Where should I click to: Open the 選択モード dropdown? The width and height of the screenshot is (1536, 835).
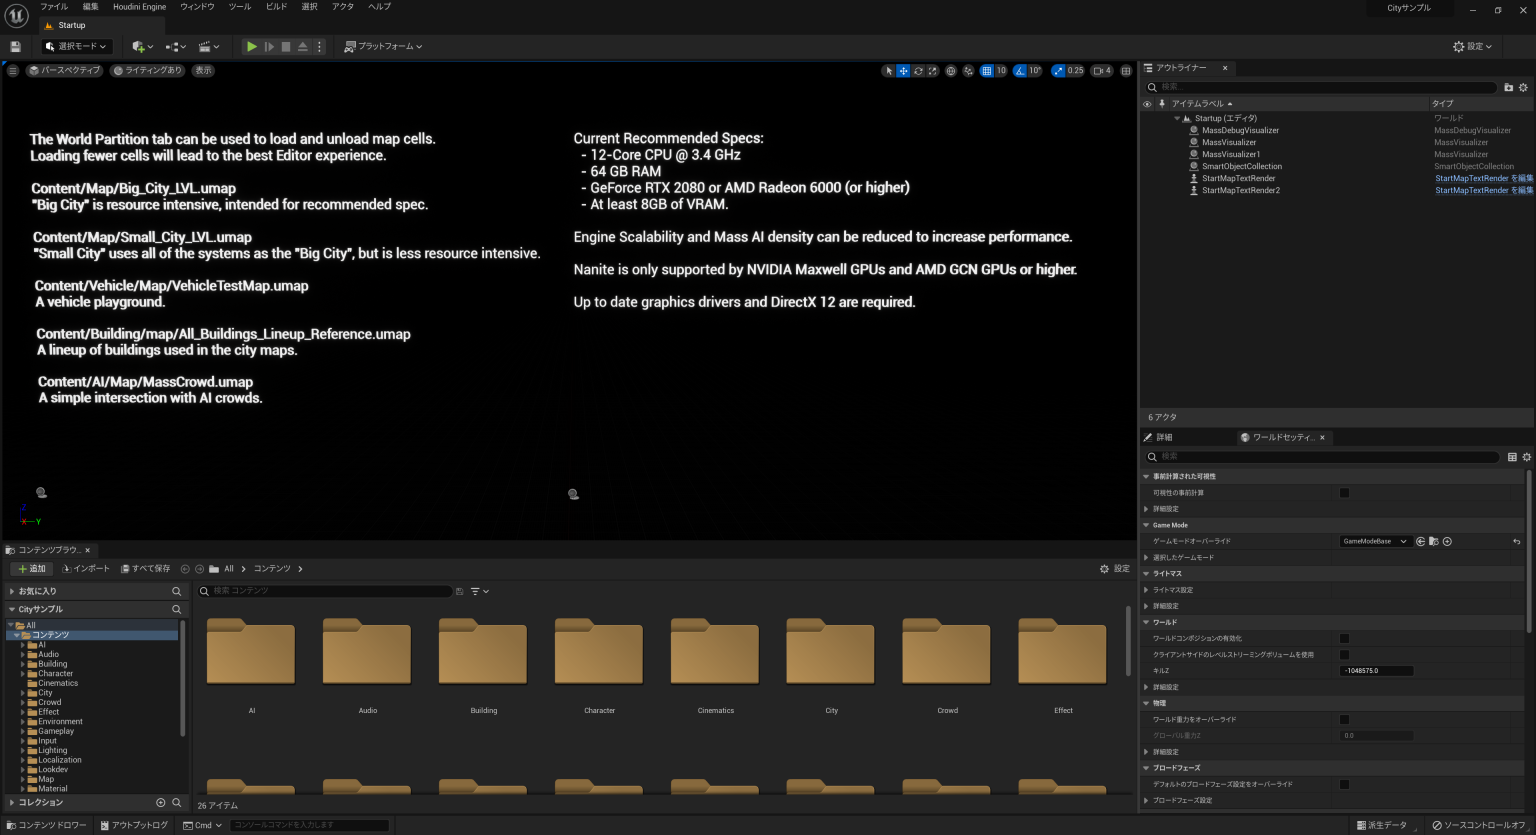tap(76, 46)
